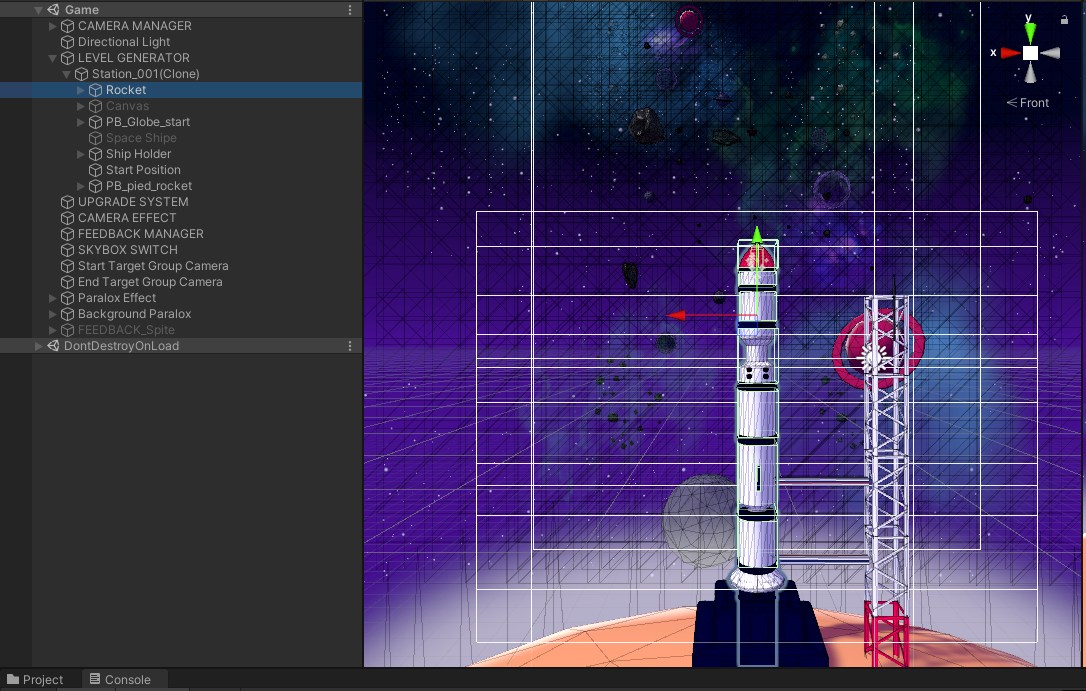Expand PB_Globe_start in hierarchy
The height and width of the screenshot is (691, 1086).
(80, 122)
